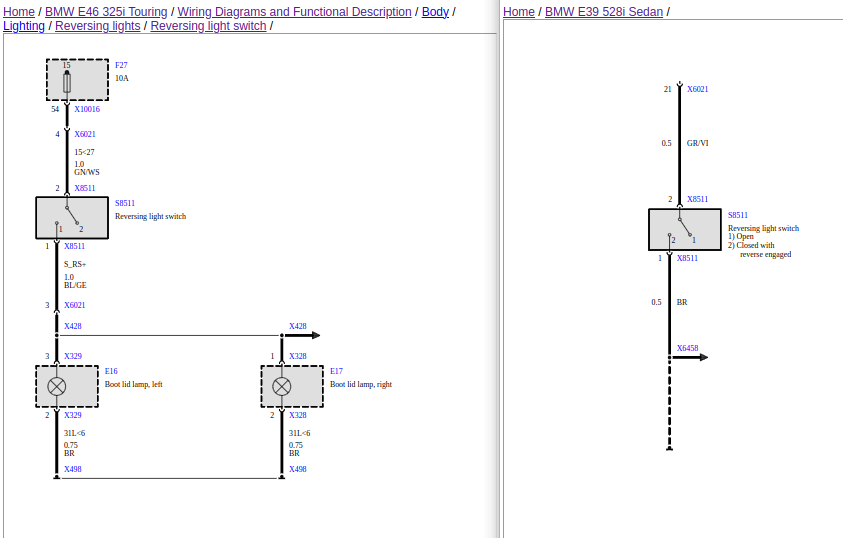
Task: Navigate to the Lighting breadcrumb
Action: [24, 26]
